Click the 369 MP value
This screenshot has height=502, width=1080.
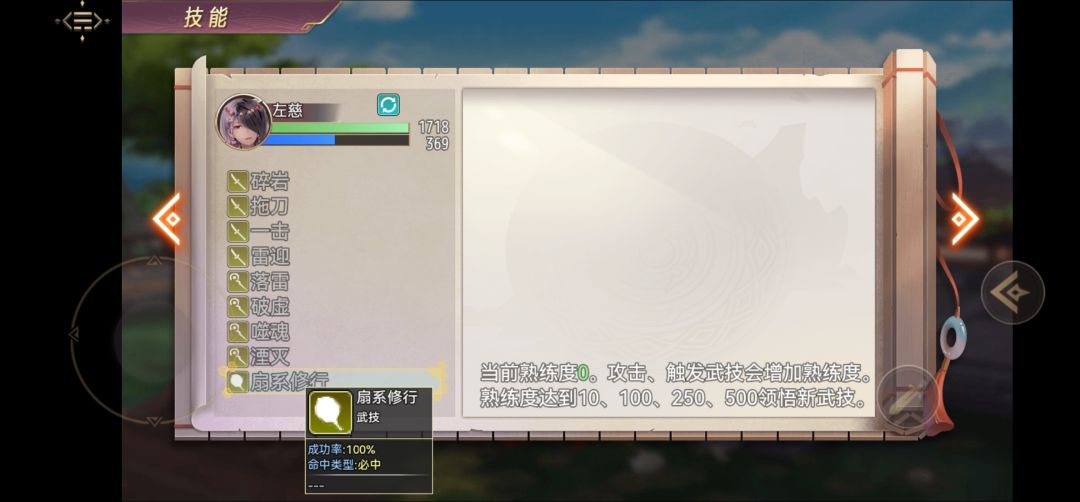(x=437, y=143)
